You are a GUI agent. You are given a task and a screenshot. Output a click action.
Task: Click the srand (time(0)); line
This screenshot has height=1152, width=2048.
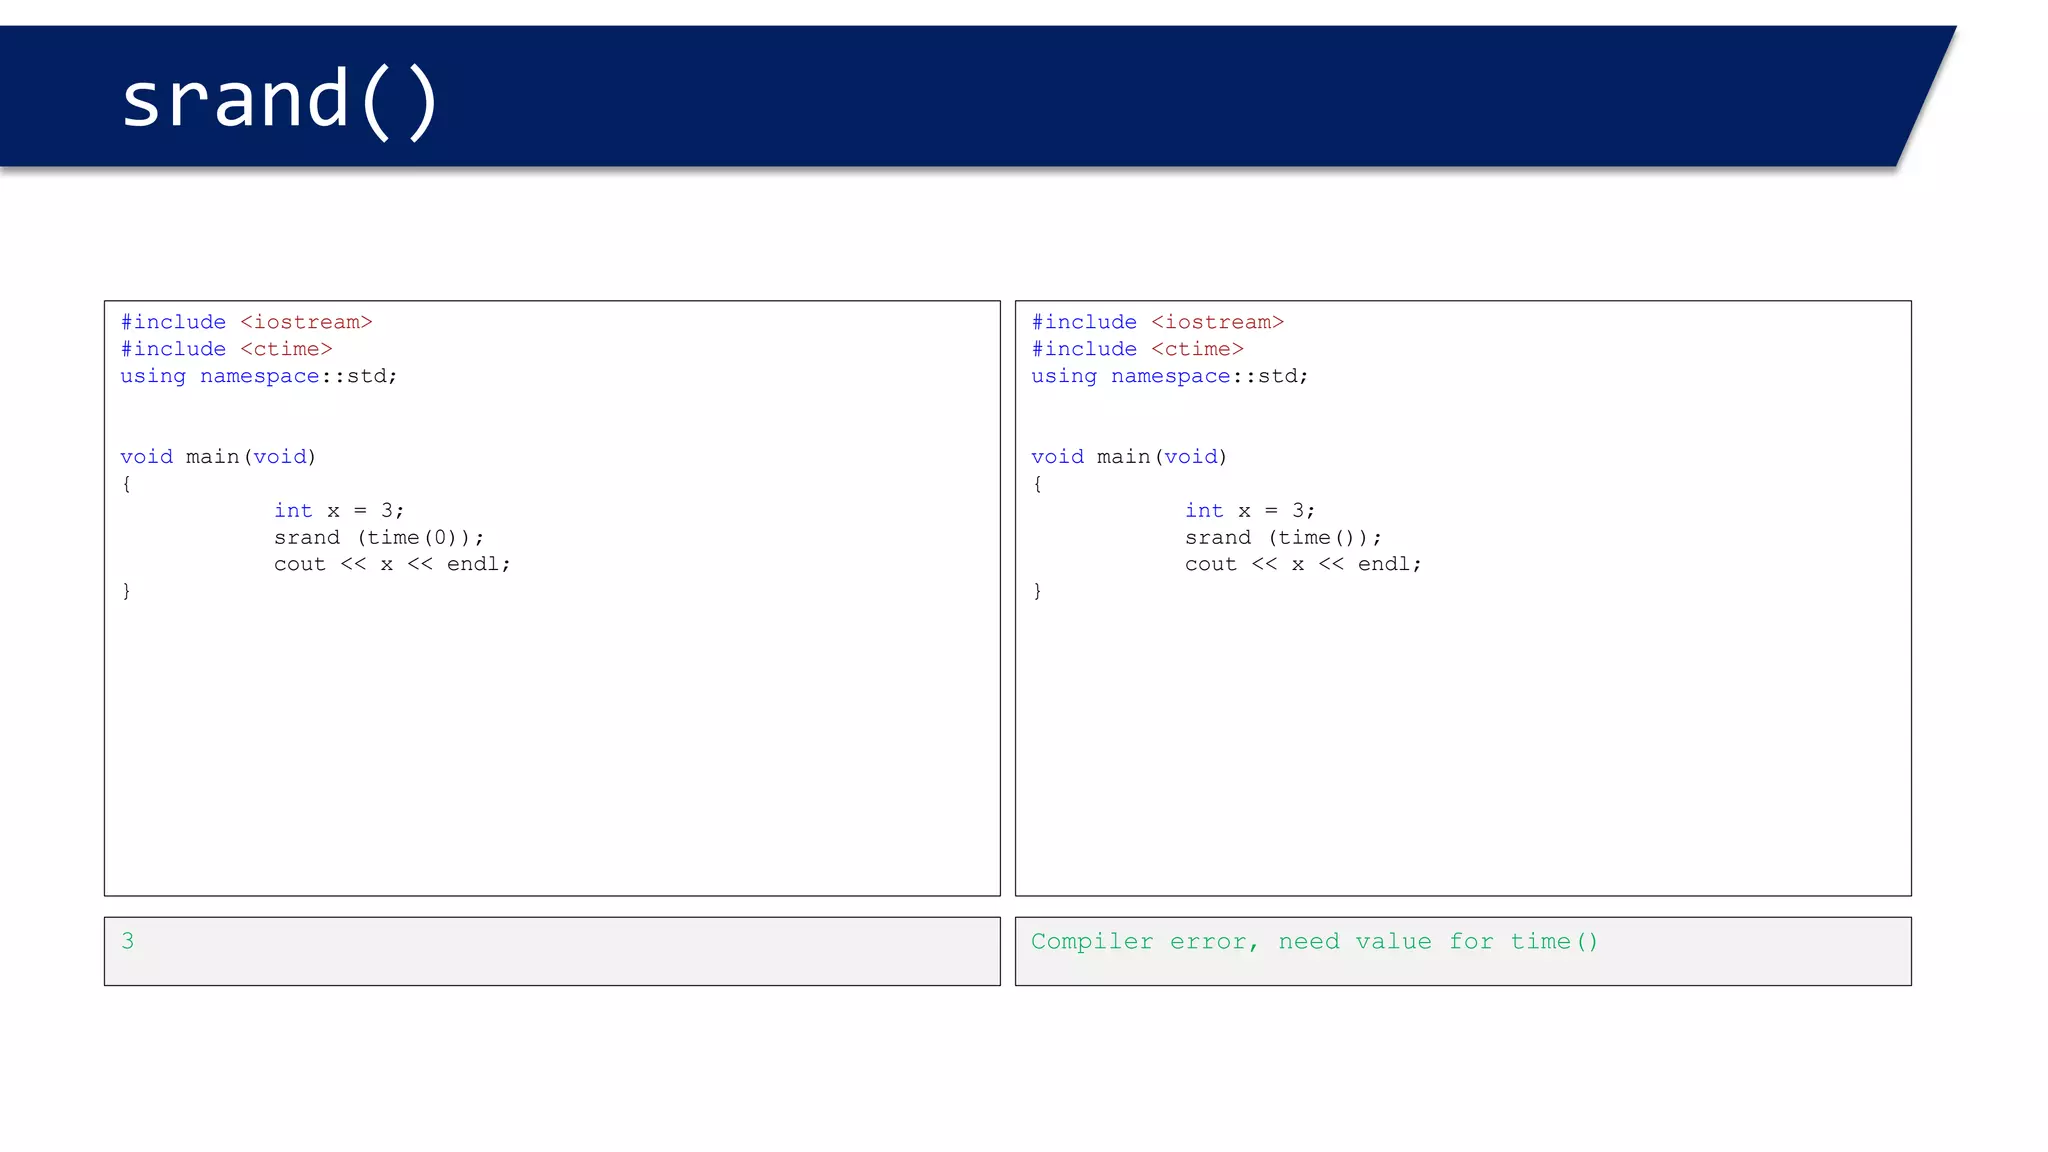point(379,538)
